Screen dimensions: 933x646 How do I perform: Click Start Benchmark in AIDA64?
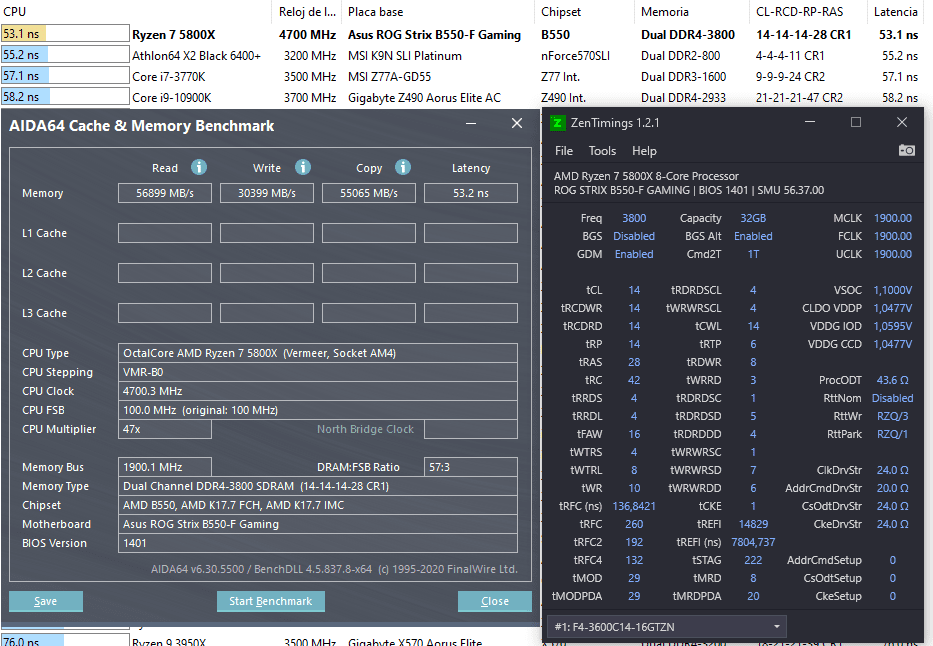coord(271,601)
